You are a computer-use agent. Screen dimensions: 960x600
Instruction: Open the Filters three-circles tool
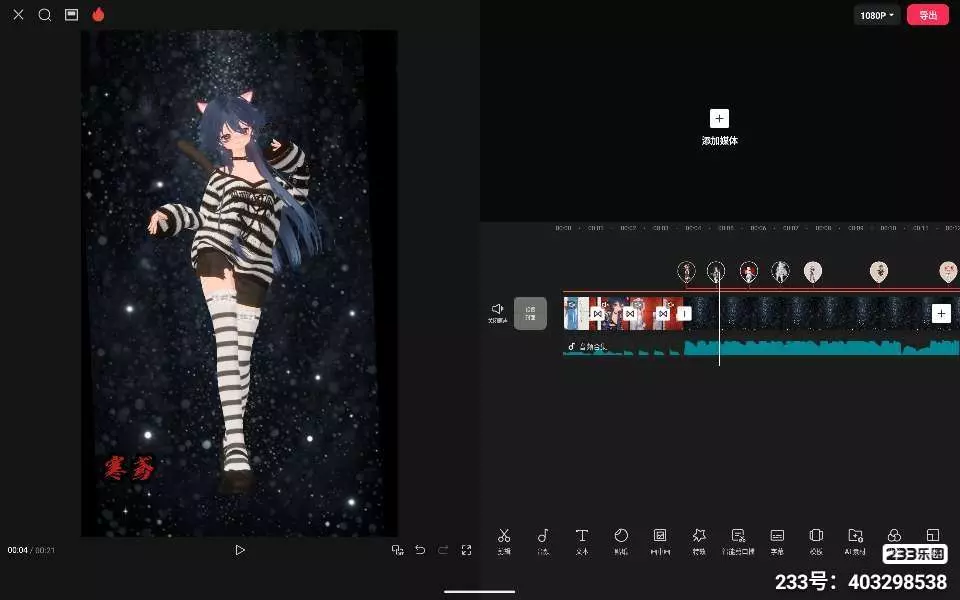[x=894, y=537]
